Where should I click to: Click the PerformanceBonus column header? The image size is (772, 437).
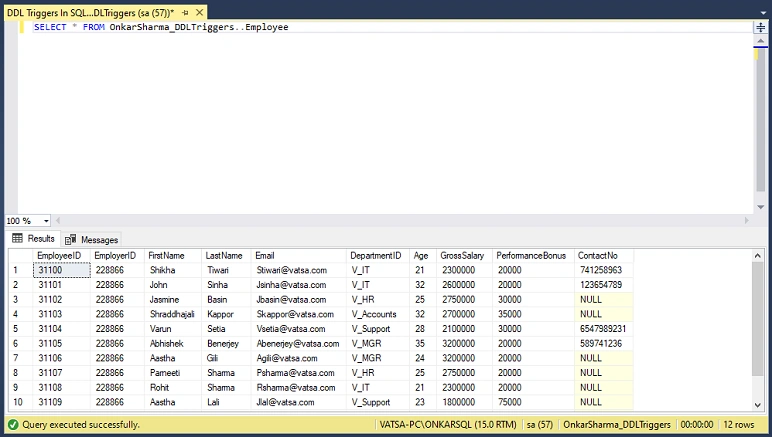coord(533,256)
